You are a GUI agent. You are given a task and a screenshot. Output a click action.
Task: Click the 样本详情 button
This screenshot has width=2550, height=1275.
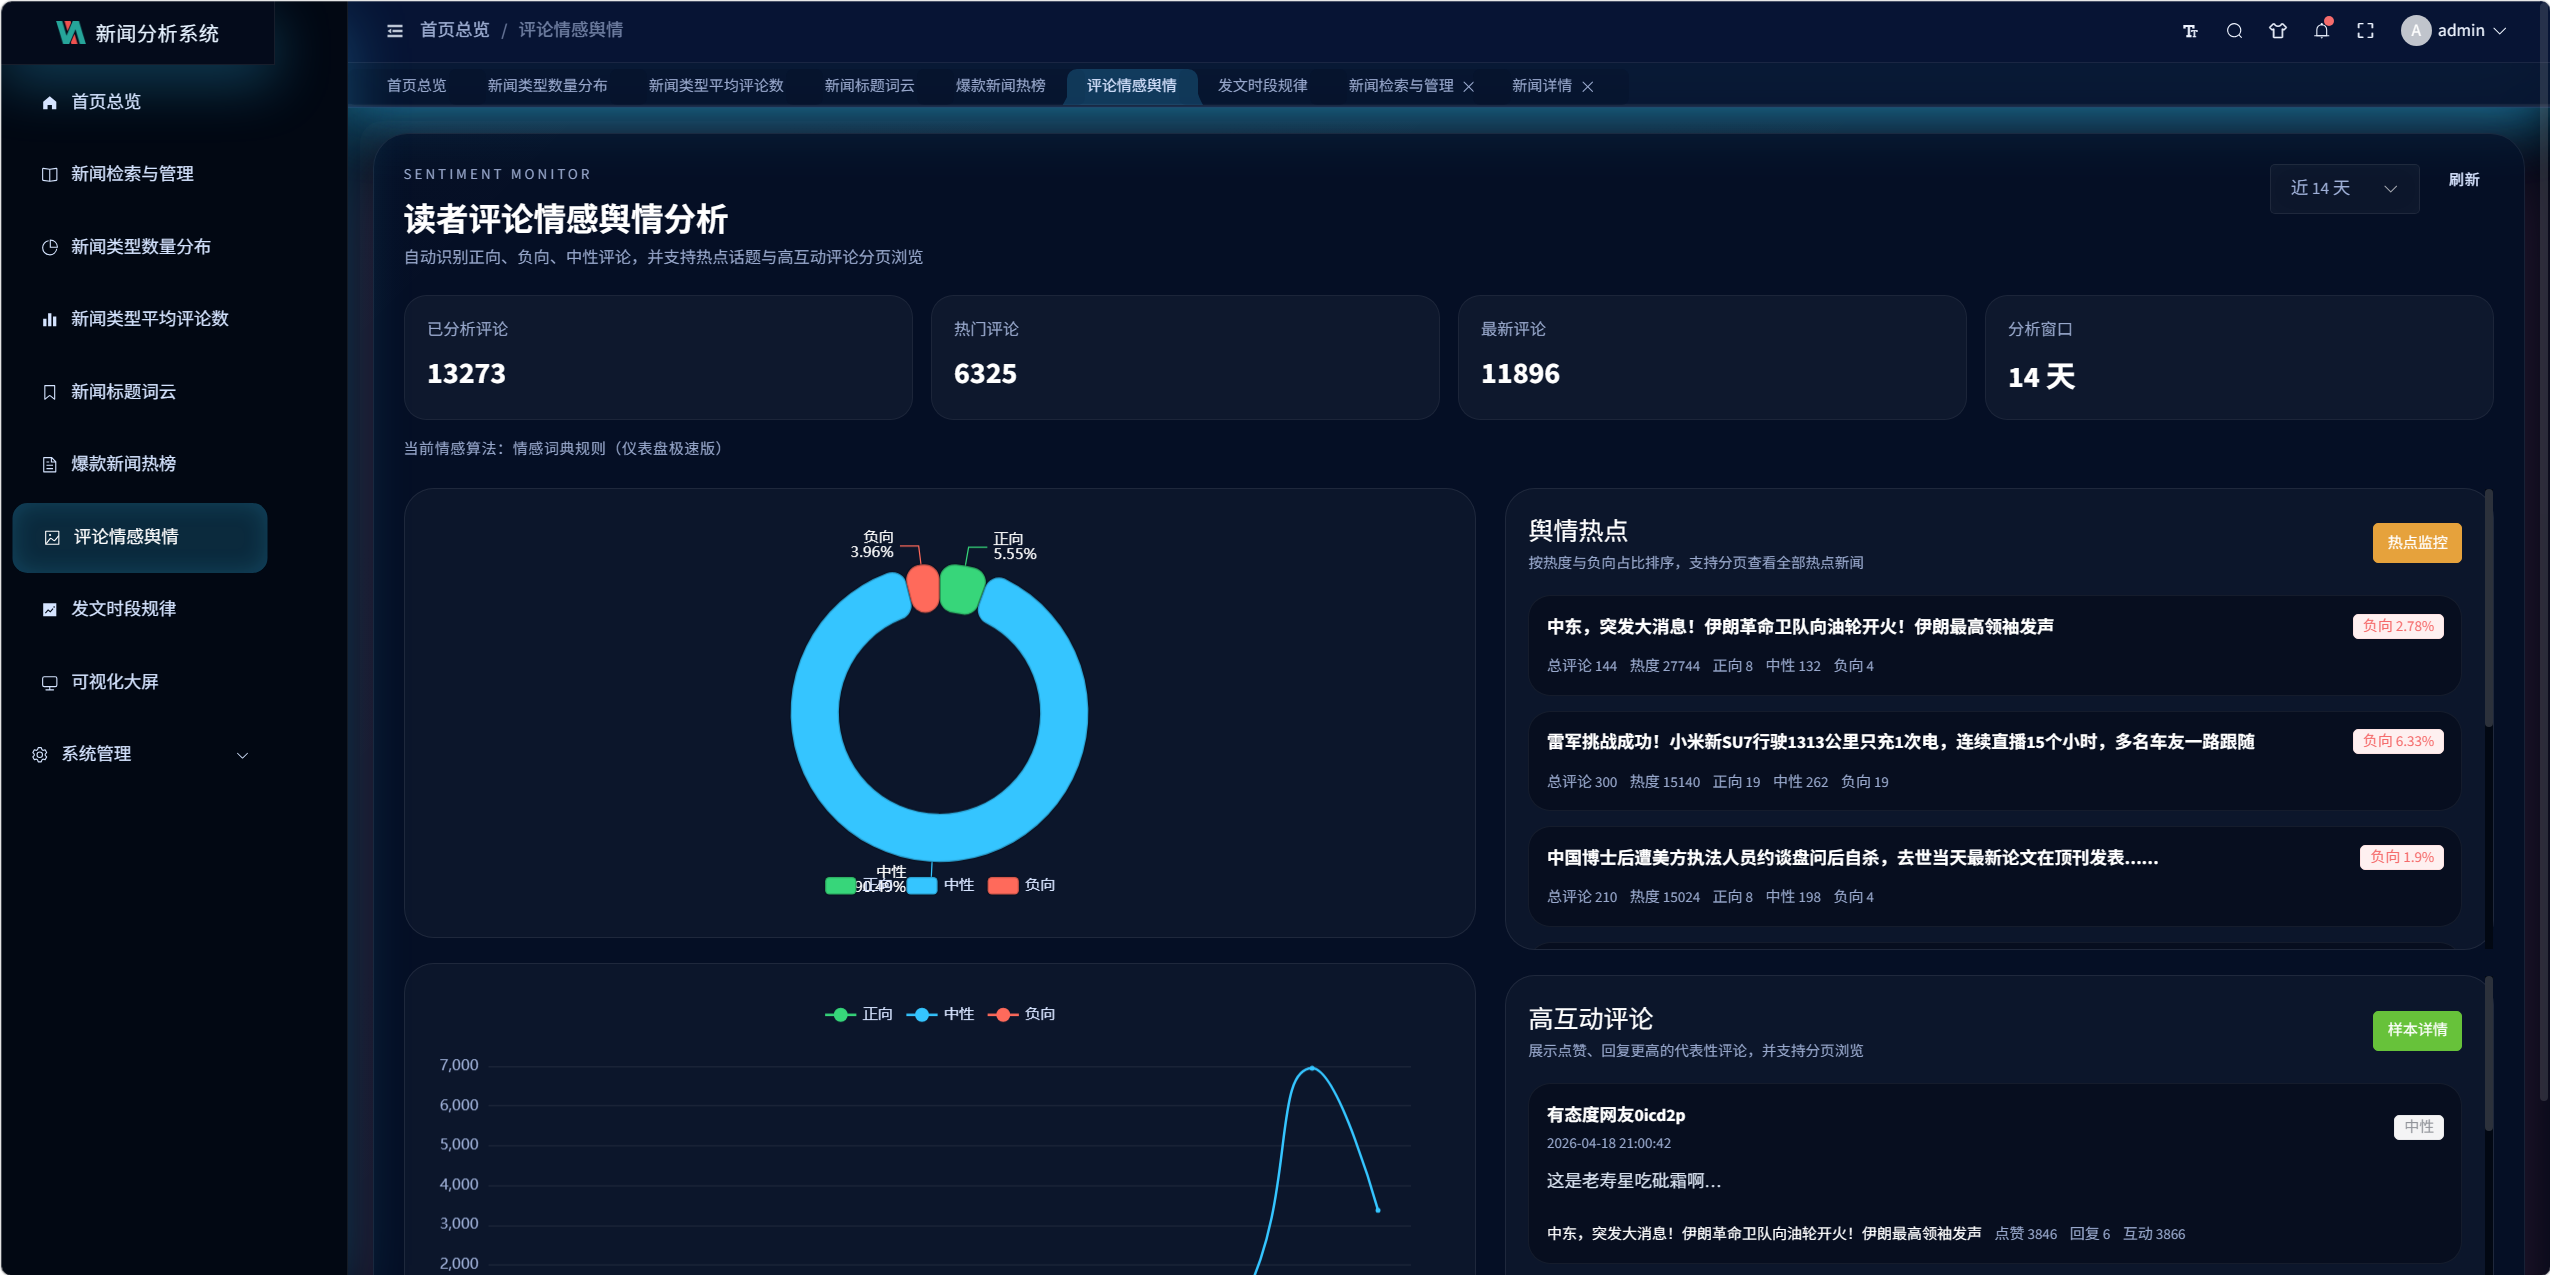2416,1030
